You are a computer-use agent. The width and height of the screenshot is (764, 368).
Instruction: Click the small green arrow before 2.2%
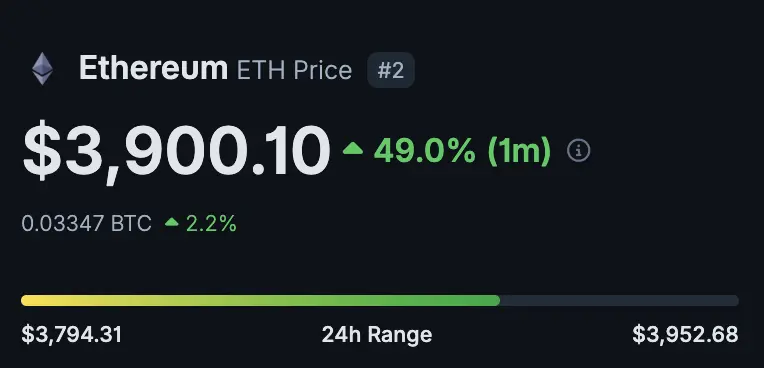point(172,222)
